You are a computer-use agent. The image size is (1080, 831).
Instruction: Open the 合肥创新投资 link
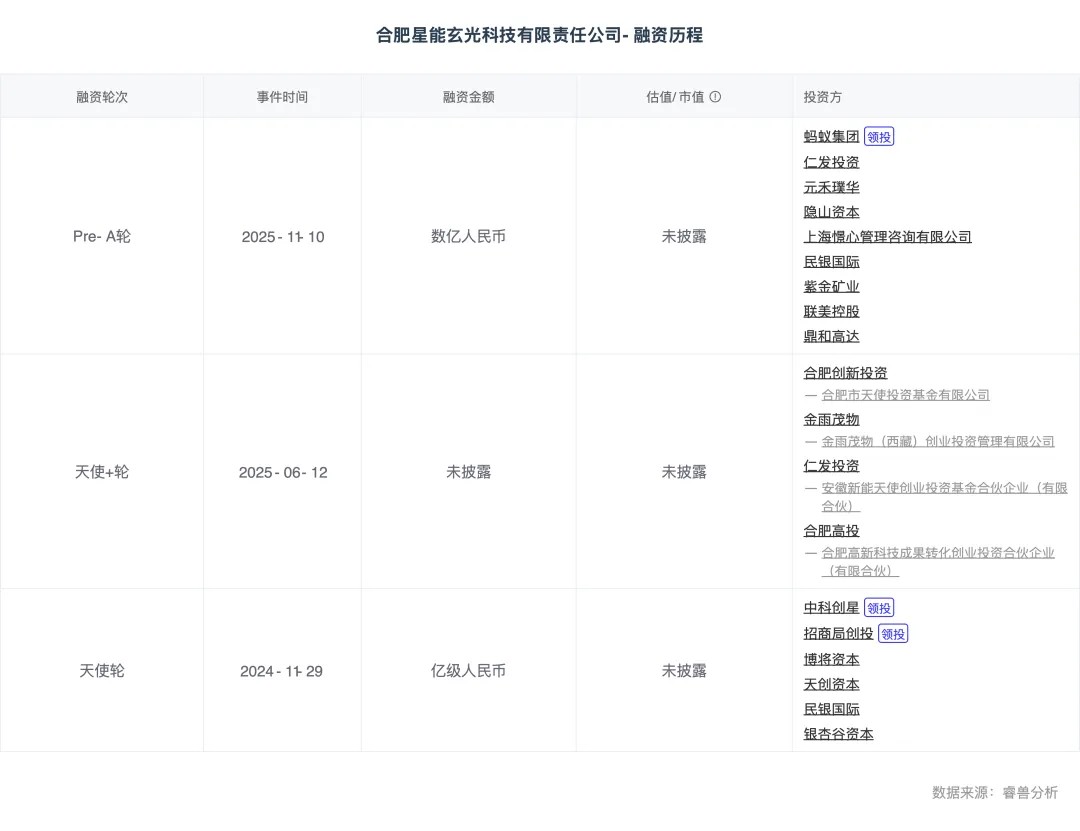[843, 372]
